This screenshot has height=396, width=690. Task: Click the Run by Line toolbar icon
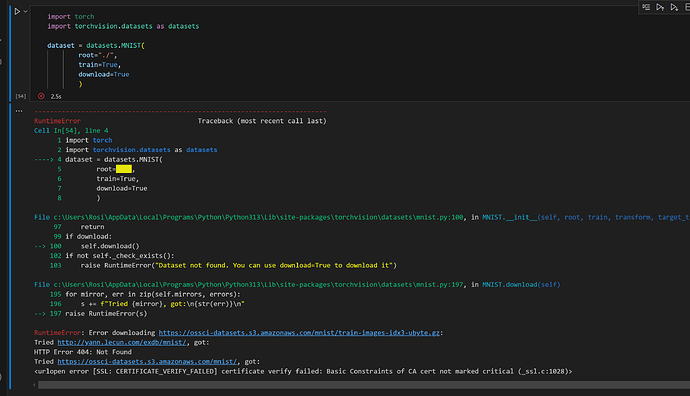coord(646,7)
